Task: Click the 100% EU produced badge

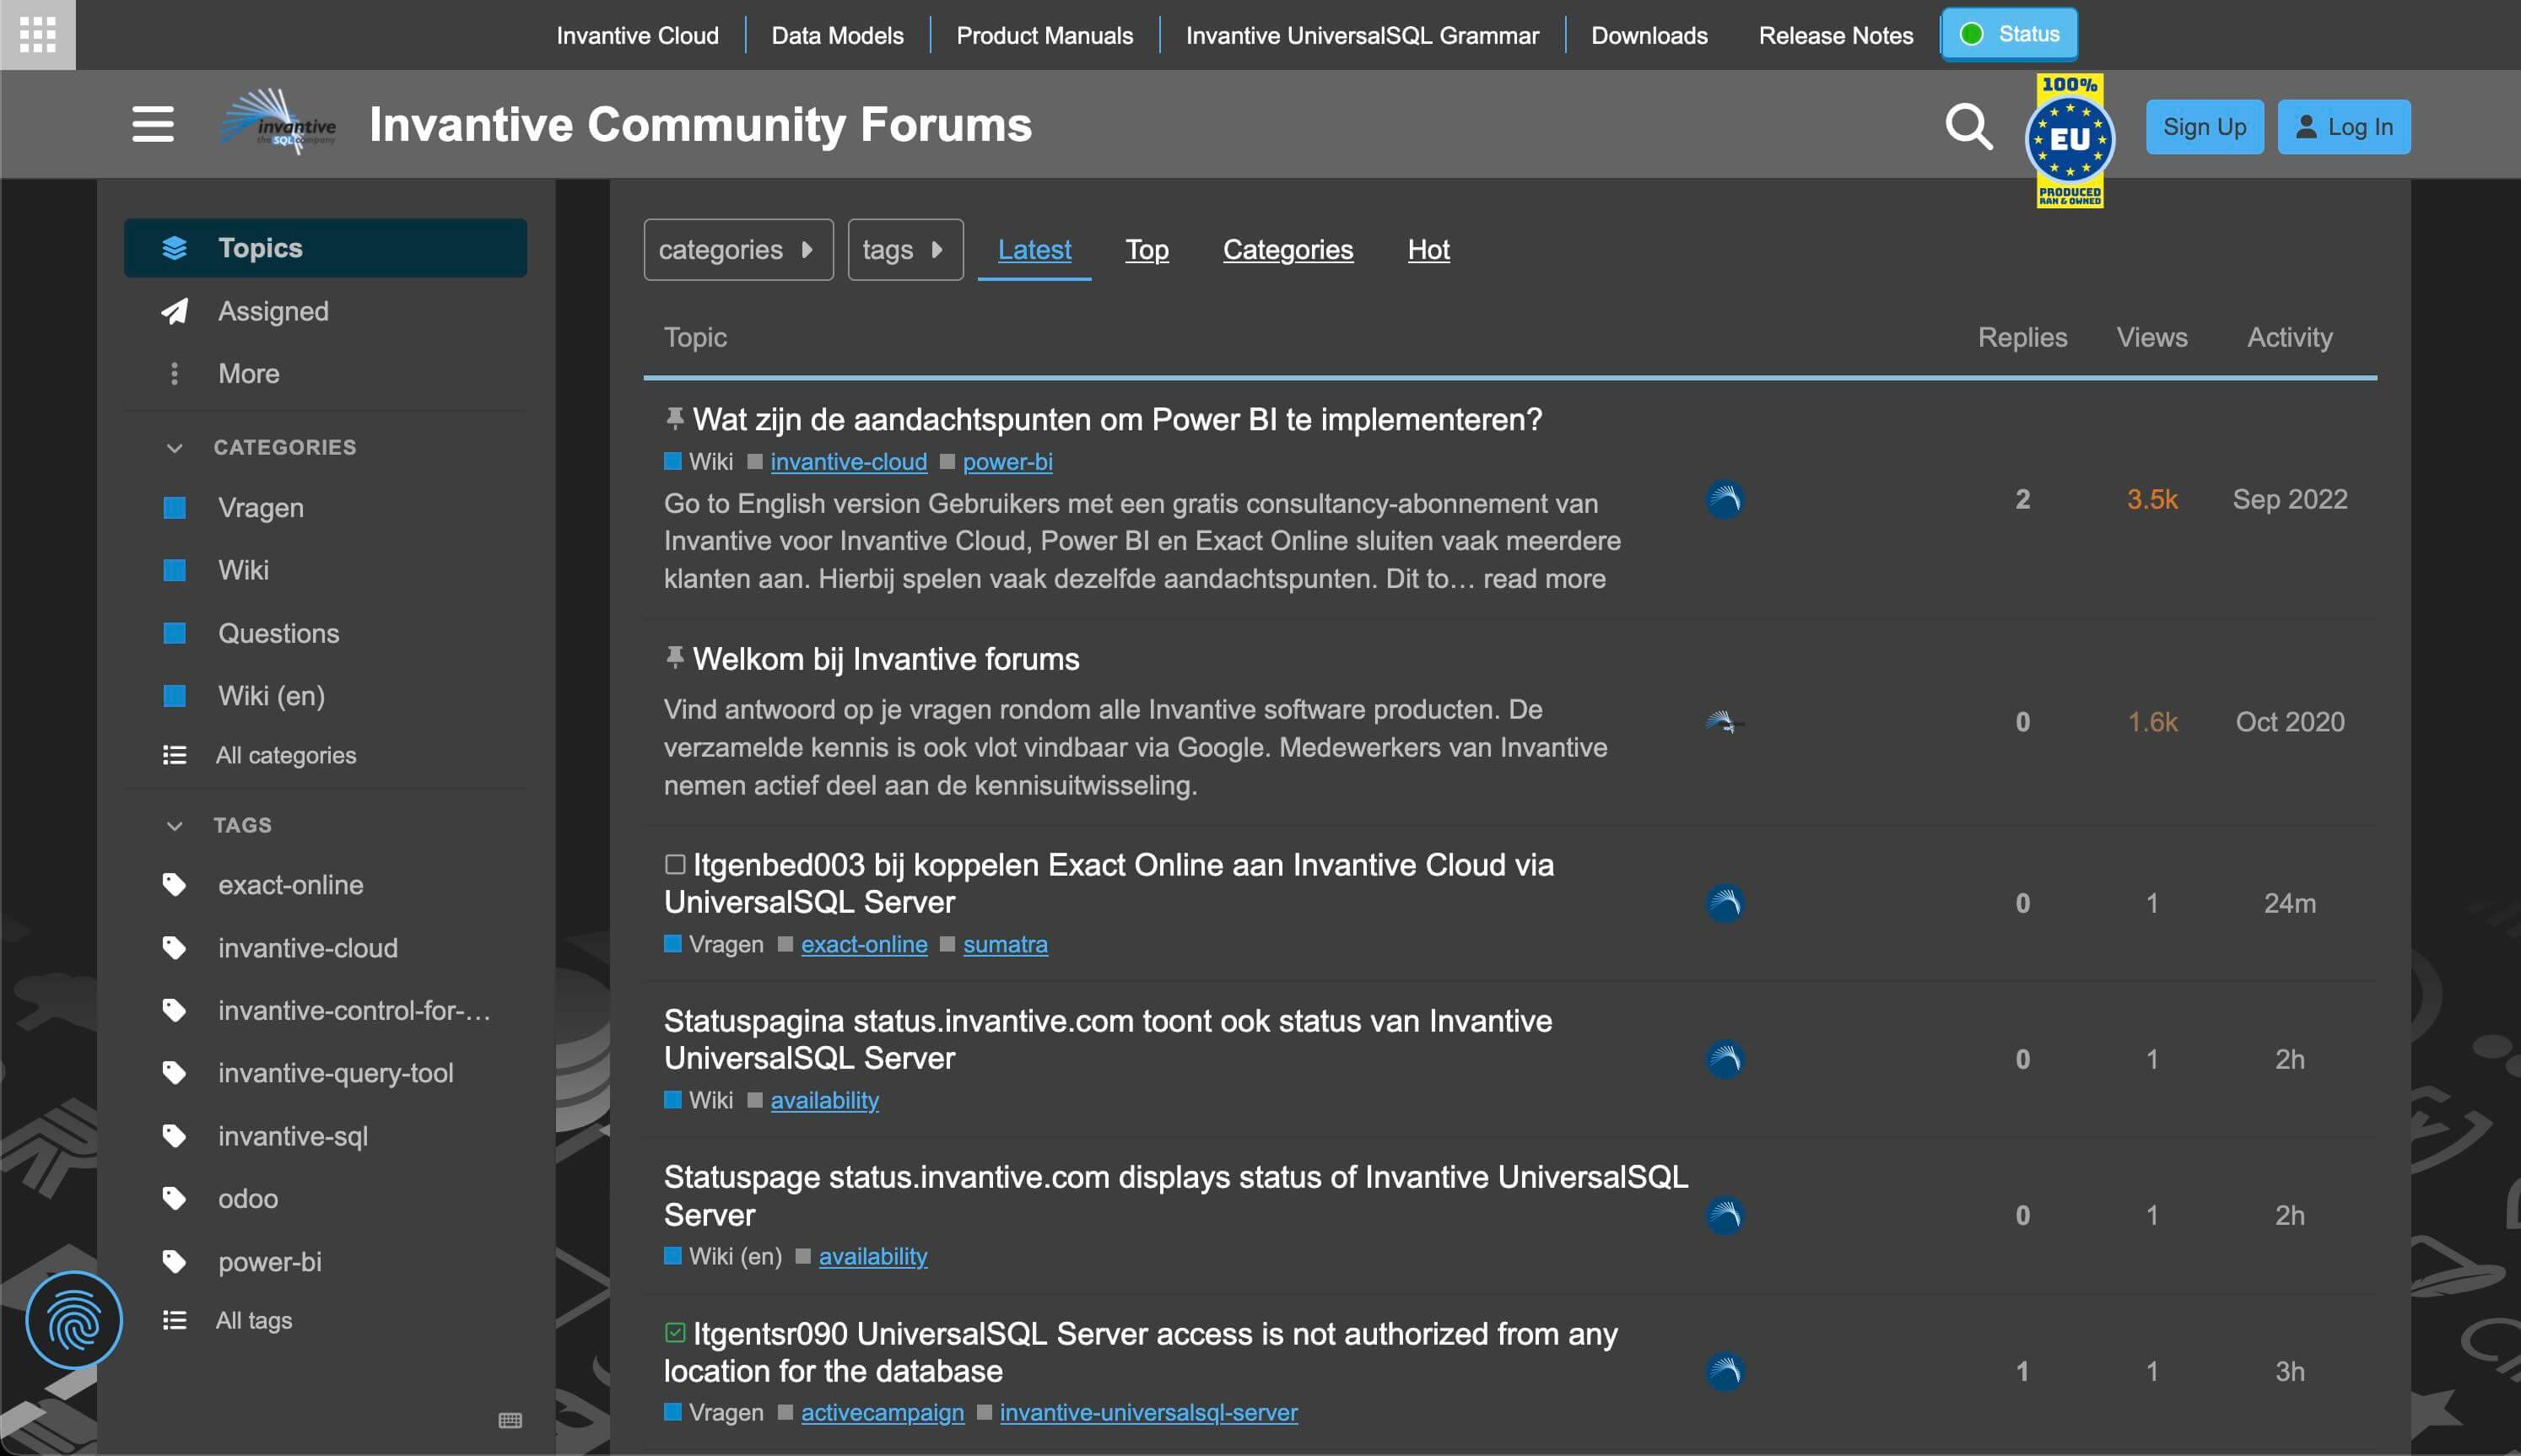Action: coord(2069,140)
